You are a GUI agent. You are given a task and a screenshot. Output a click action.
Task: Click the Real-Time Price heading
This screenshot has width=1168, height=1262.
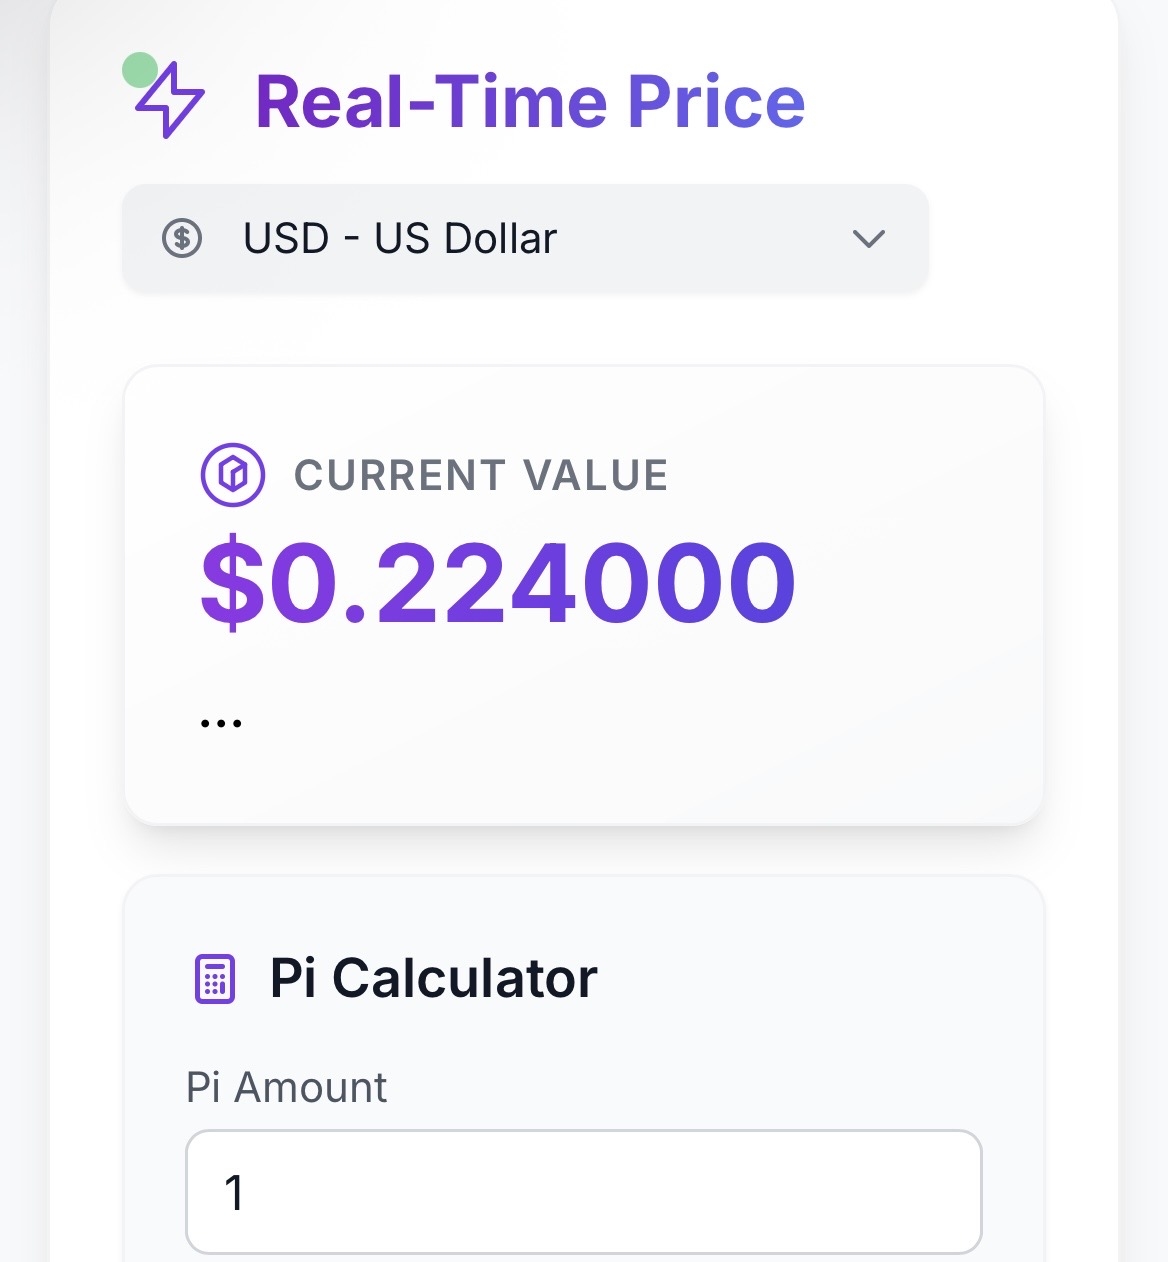click(x=530, y=102)
